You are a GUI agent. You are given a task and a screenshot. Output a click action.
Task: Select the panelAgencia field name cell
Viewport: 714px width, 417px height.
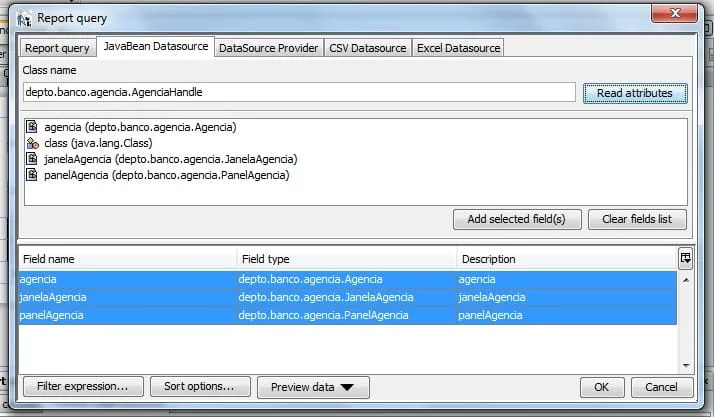(x=128, y=315)
